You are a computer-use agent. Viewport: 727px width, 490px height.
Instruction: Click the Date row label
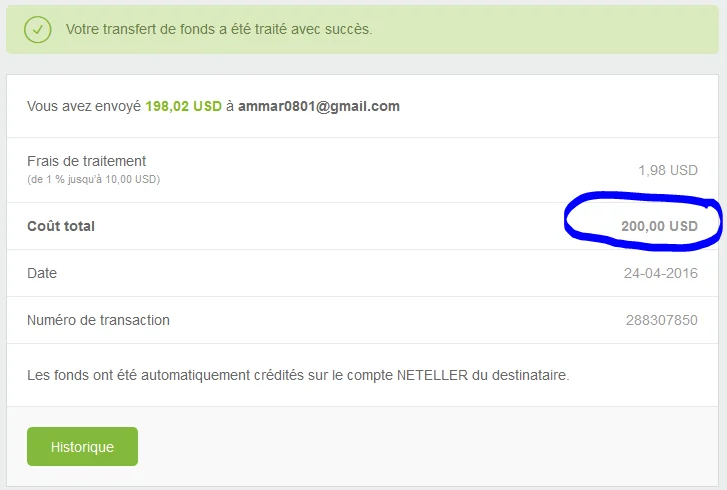point(42,273)
